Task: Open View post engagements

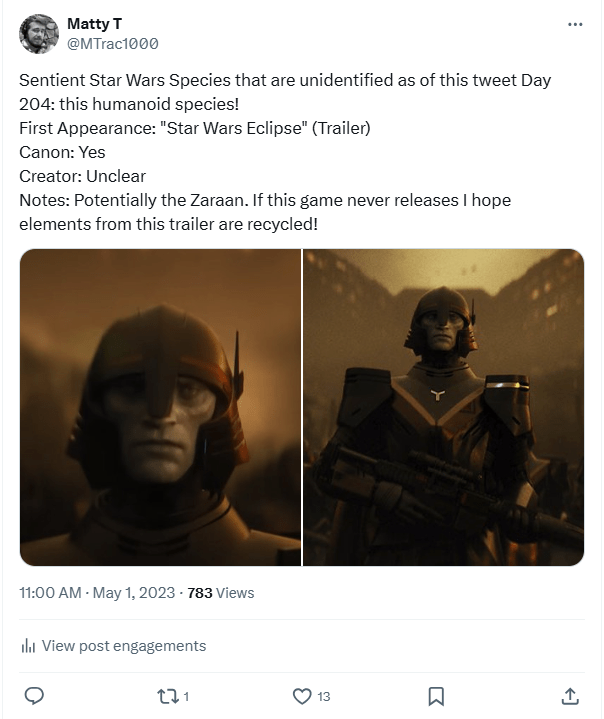Action: tap(124, 646)
